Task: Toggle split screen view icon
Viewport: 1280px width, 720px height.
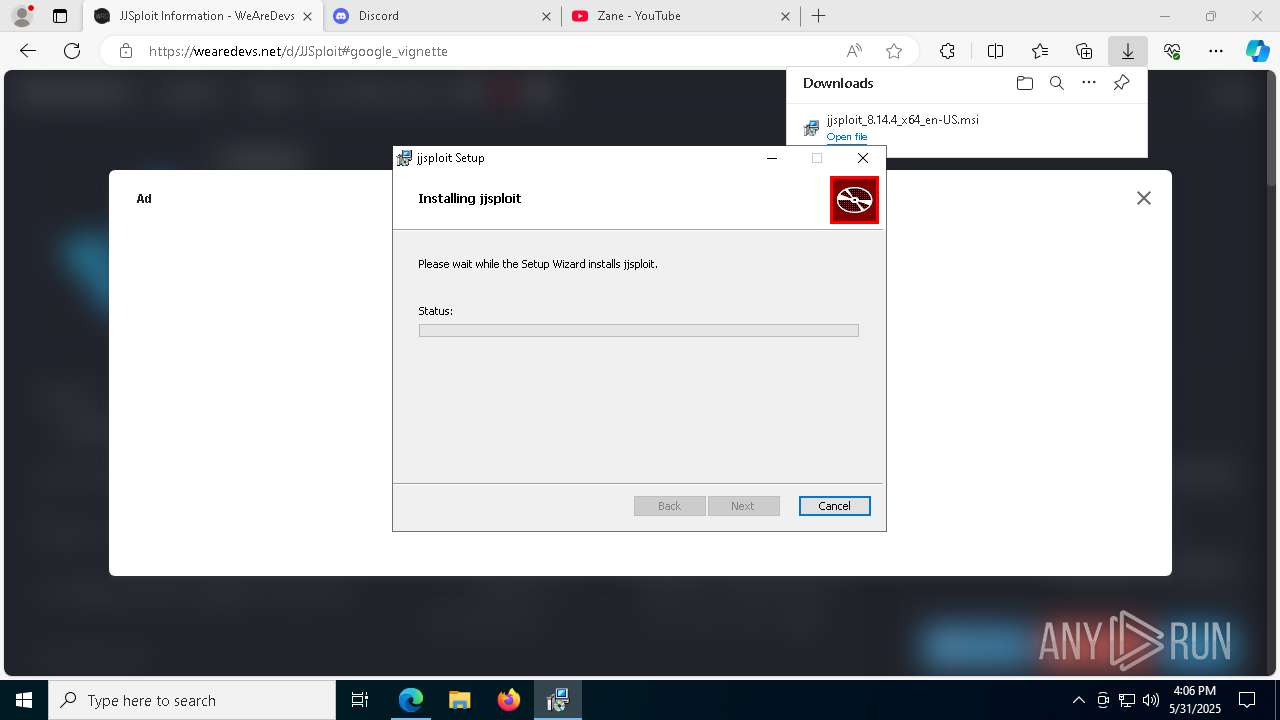Action: 996,51
